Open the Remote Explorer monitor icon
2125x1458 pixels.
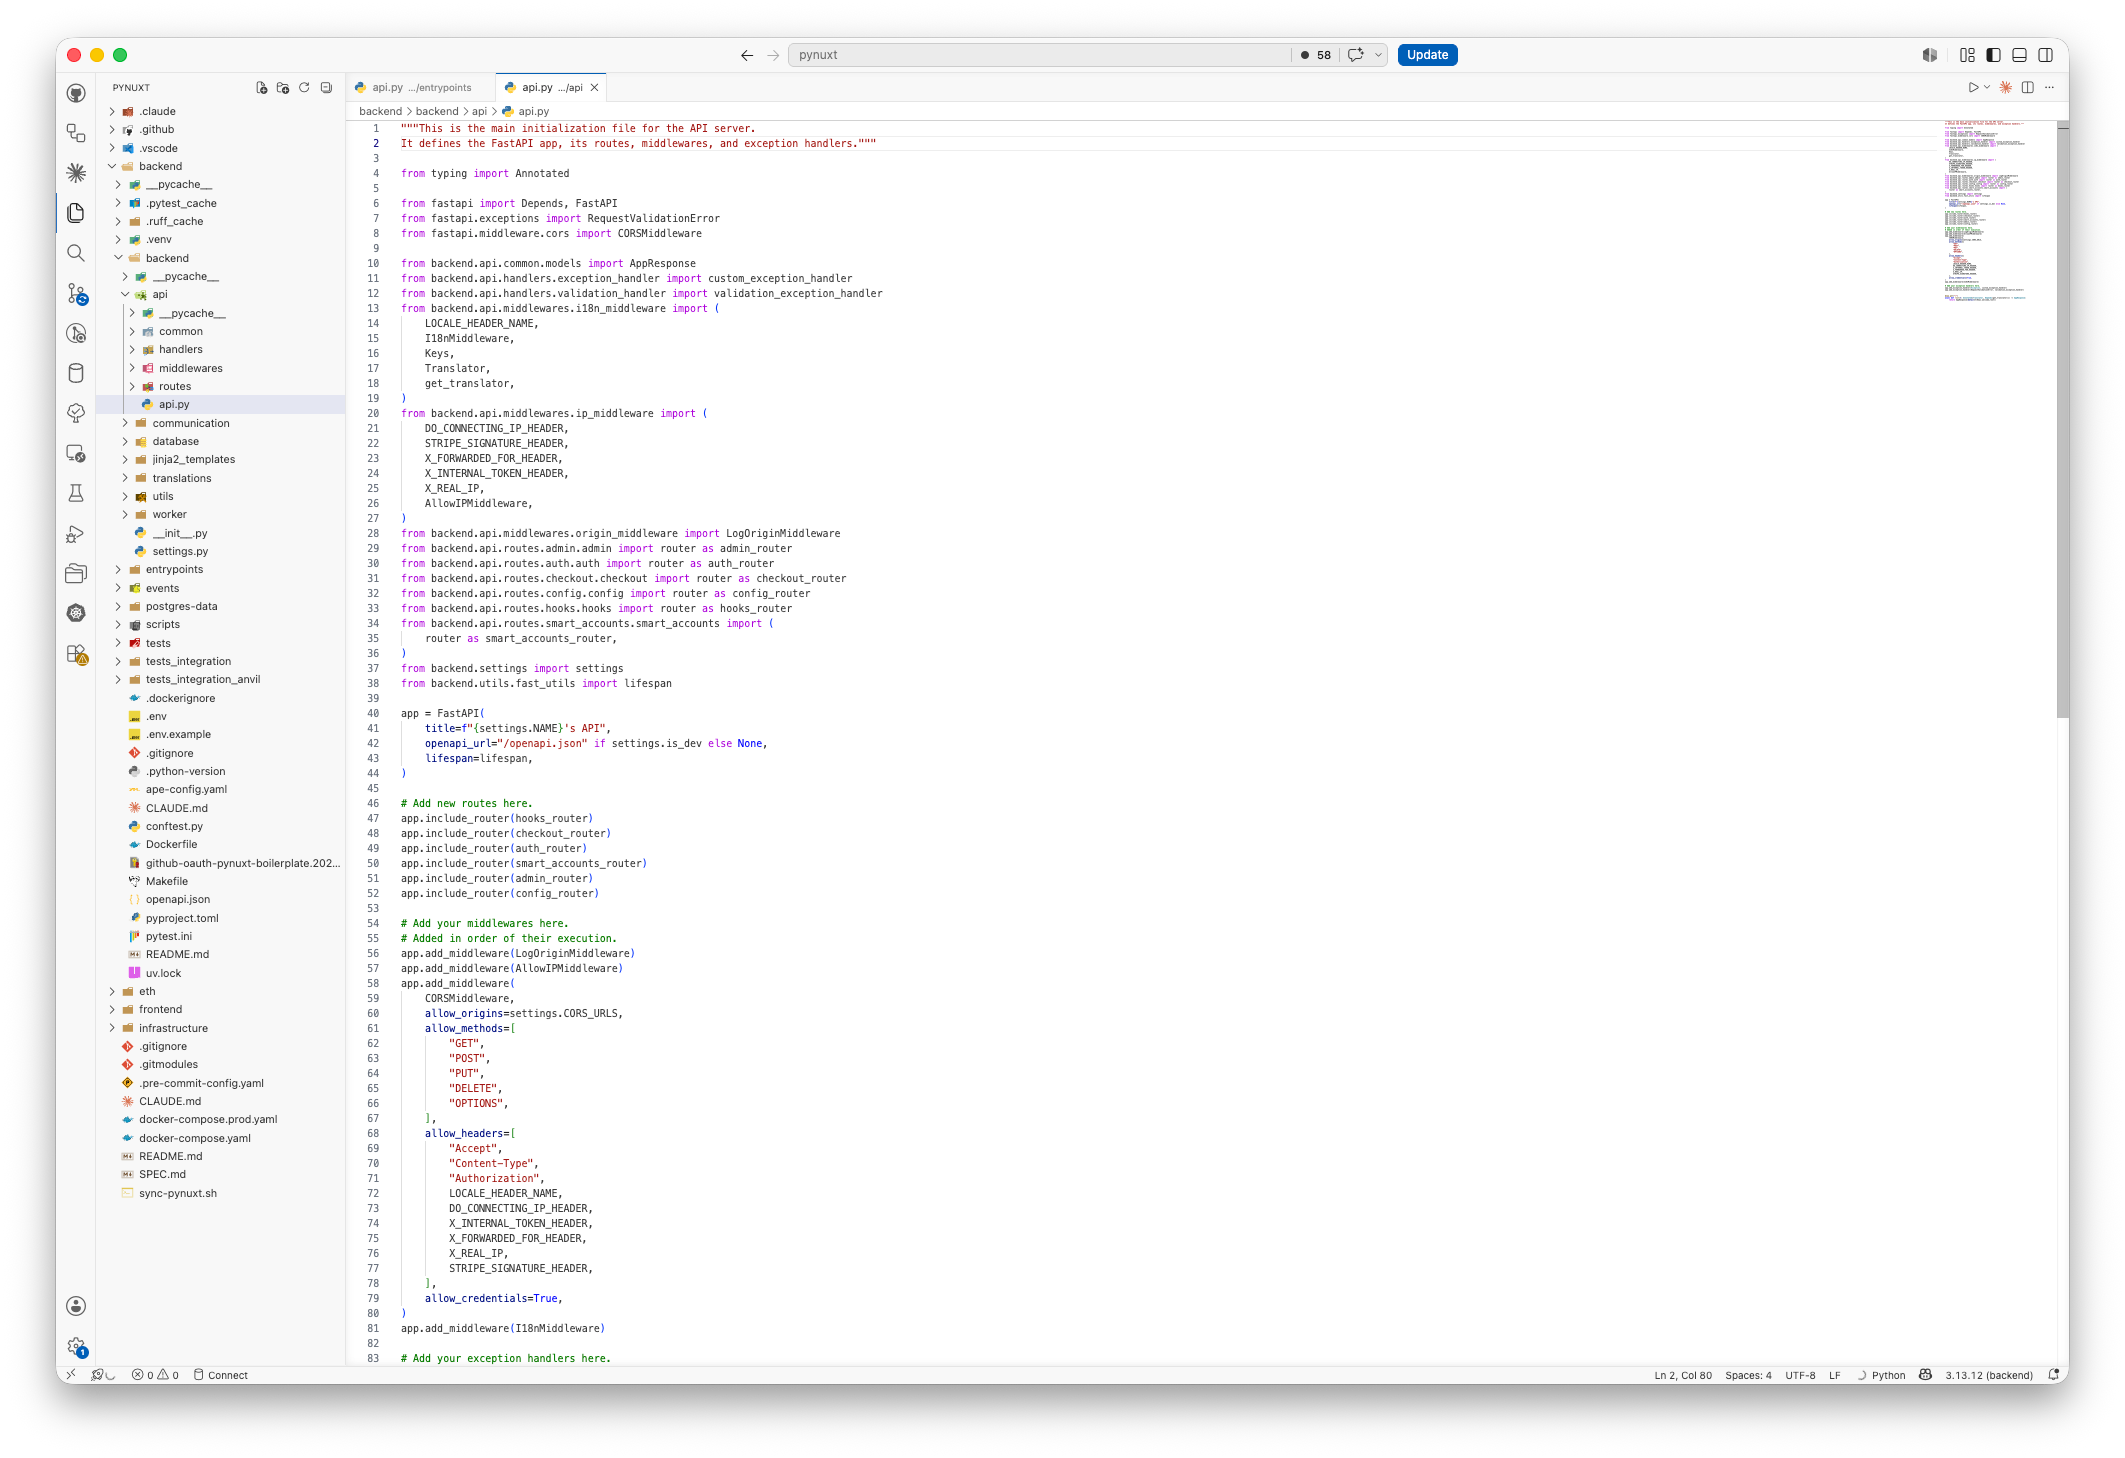[76, 453]
